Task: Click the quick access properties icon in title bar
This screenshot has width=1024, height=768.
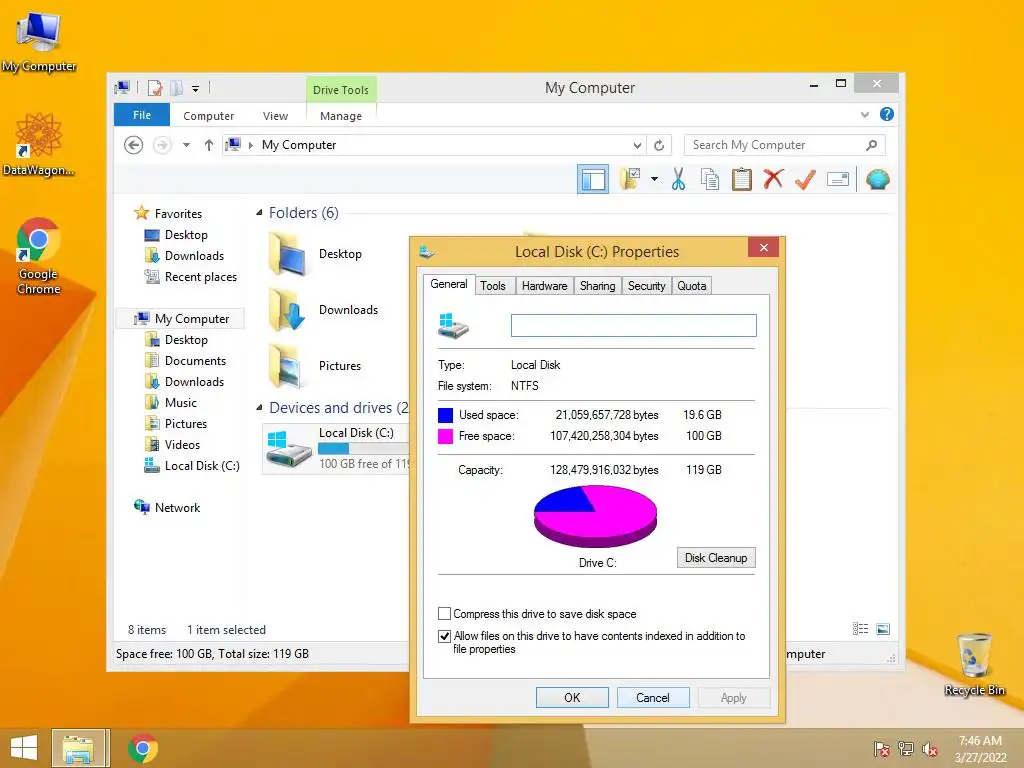Action: 155,88
